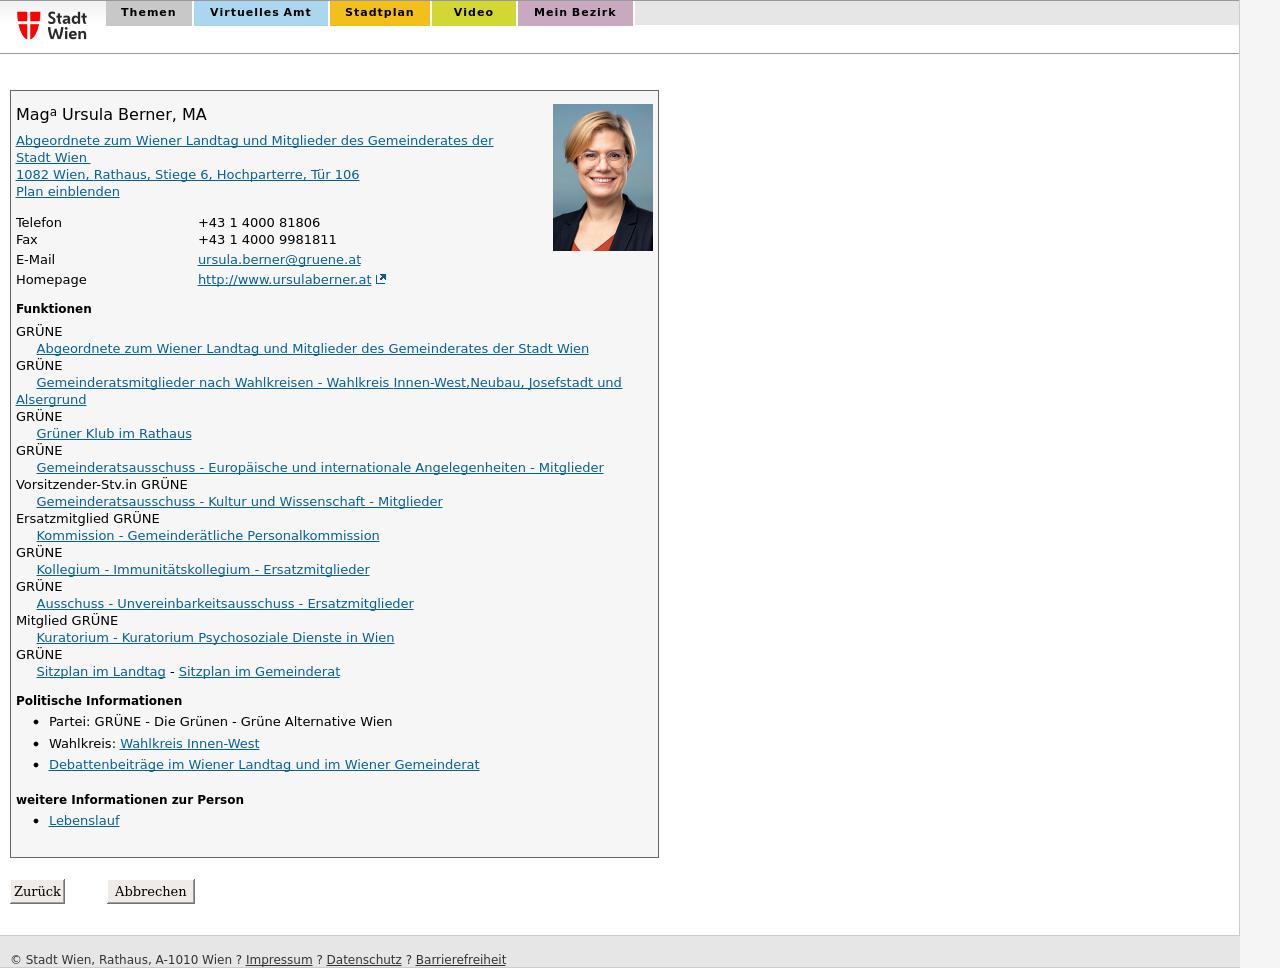
Task: Click Ursula Berner's portrait photo
Action: (x=603, y=177)
